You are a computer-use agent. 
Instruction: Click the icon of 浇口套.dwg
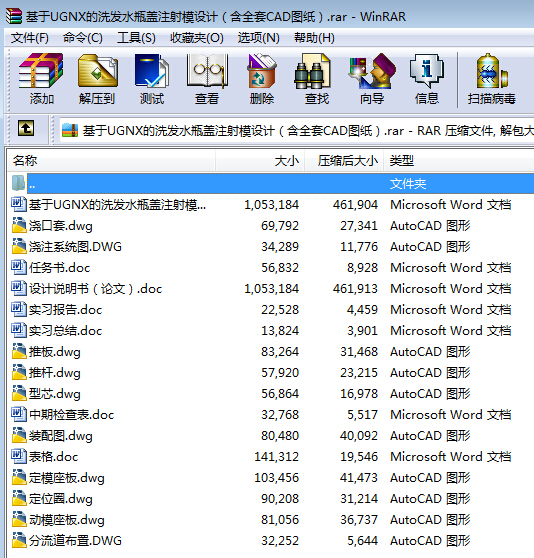coord(19,225)
